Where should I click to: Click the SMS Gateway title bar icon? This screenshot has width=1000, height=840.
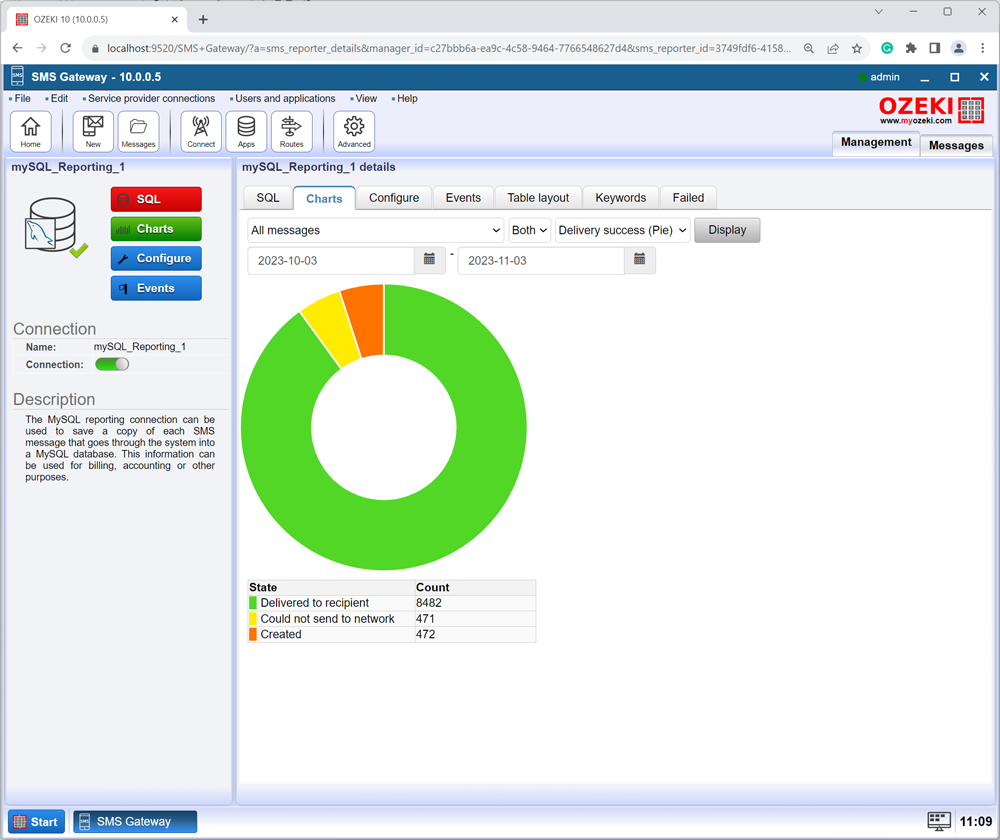pos(17,77)
